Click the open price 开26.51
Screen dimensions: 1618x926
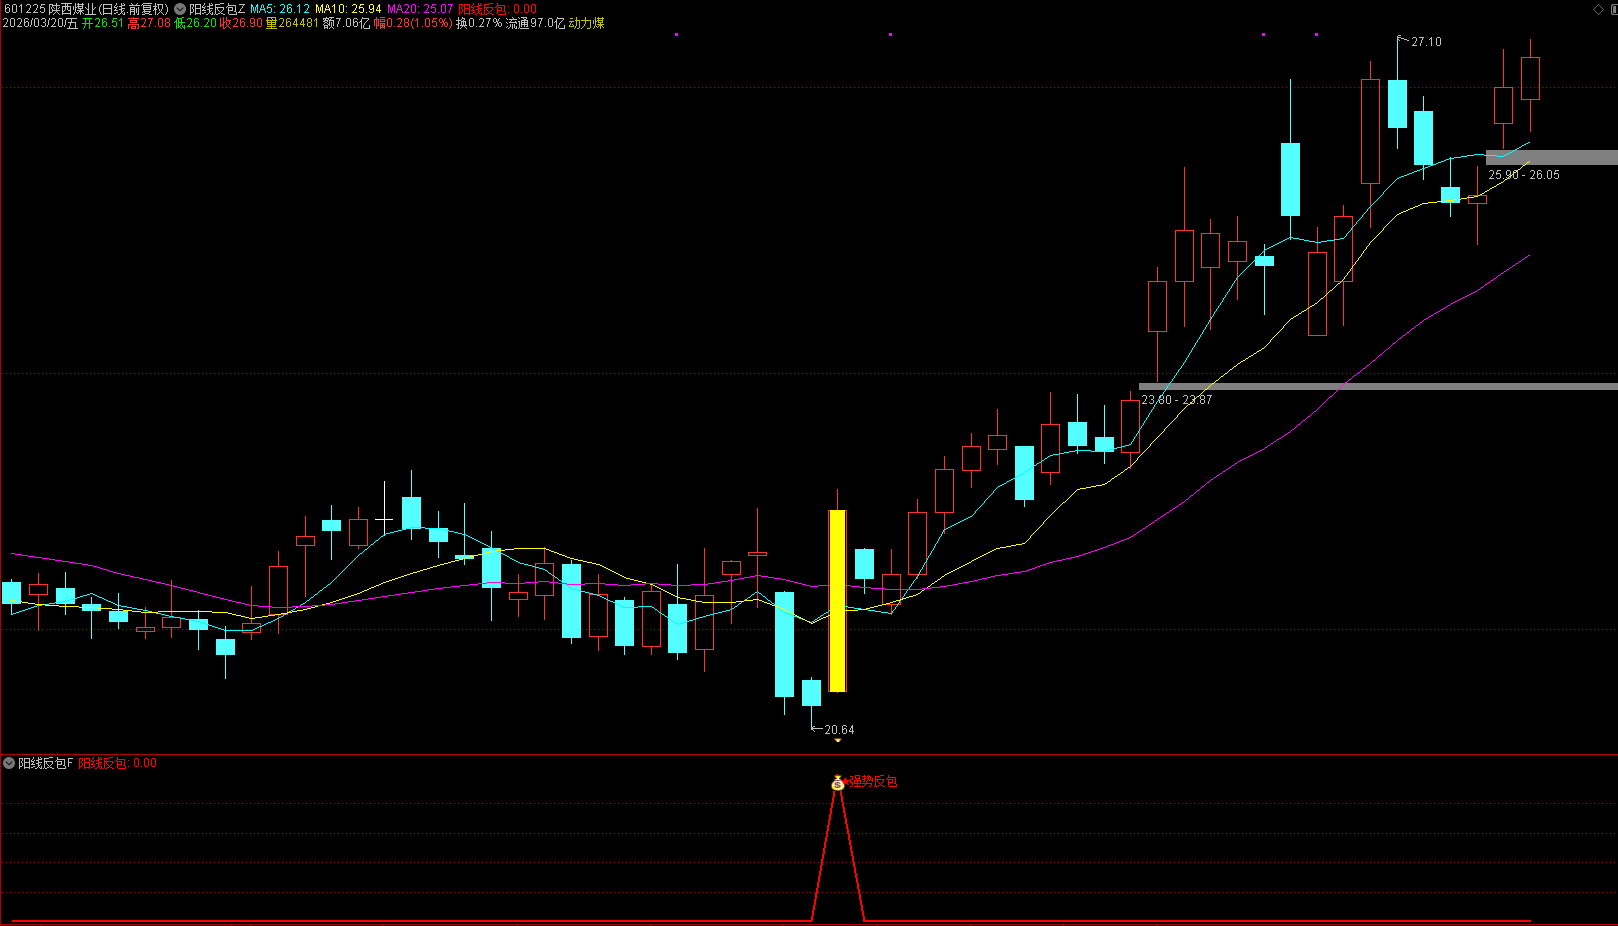tap(103, 23)
